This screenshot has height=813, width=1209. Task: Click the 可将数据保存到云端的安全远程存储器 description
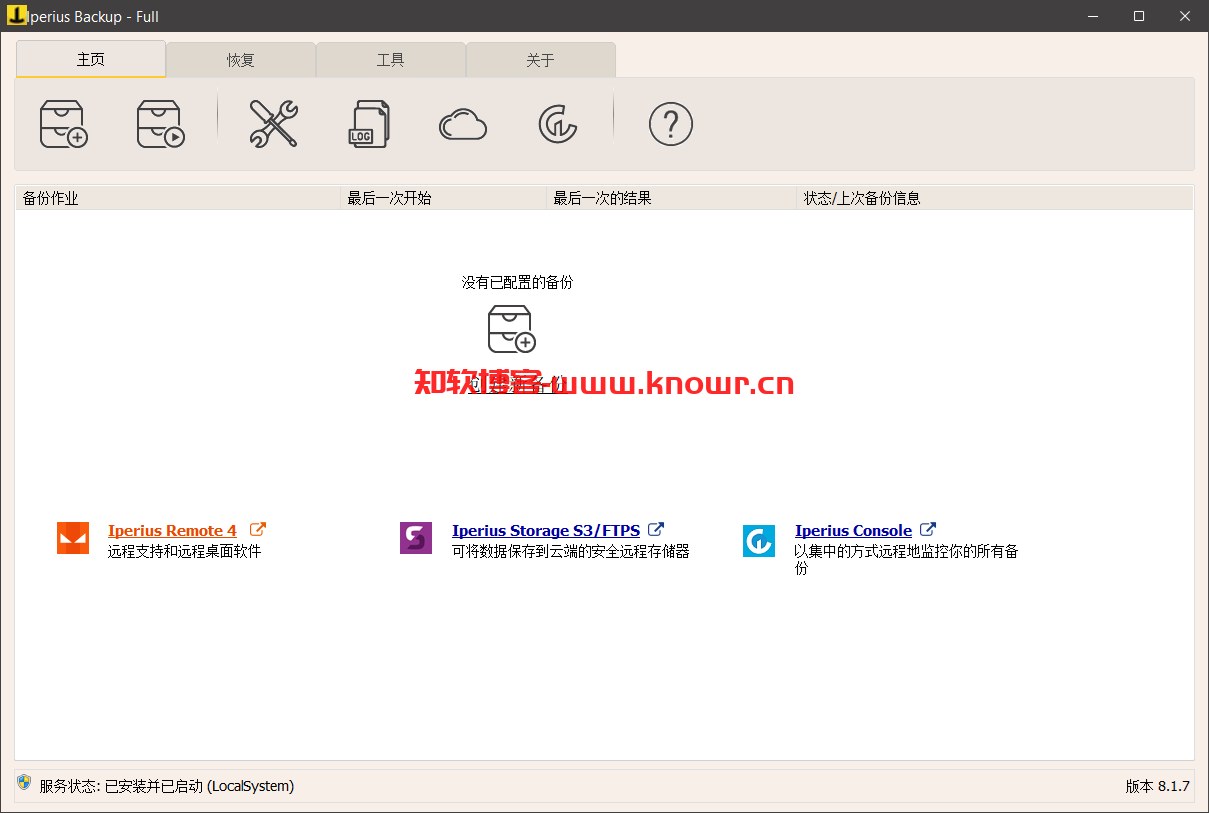571,550
